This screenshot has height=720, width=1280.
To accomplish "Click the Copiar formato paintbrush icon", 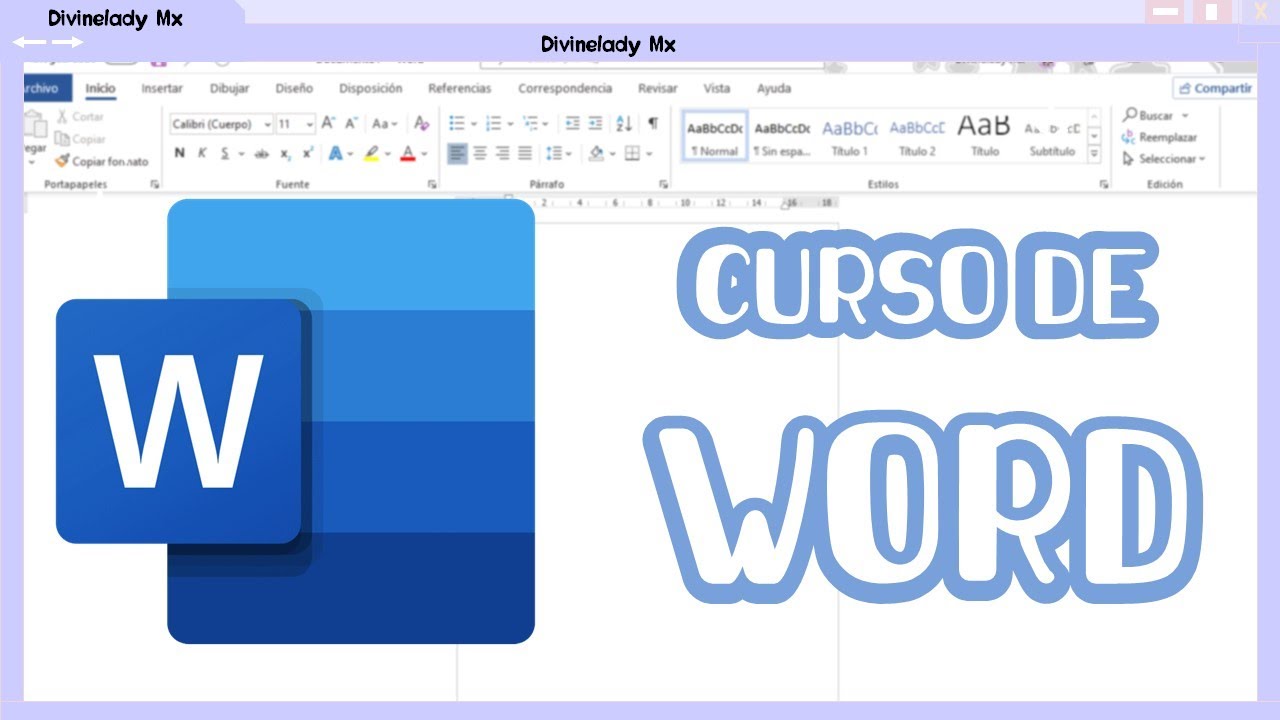I will coord(62,161).
